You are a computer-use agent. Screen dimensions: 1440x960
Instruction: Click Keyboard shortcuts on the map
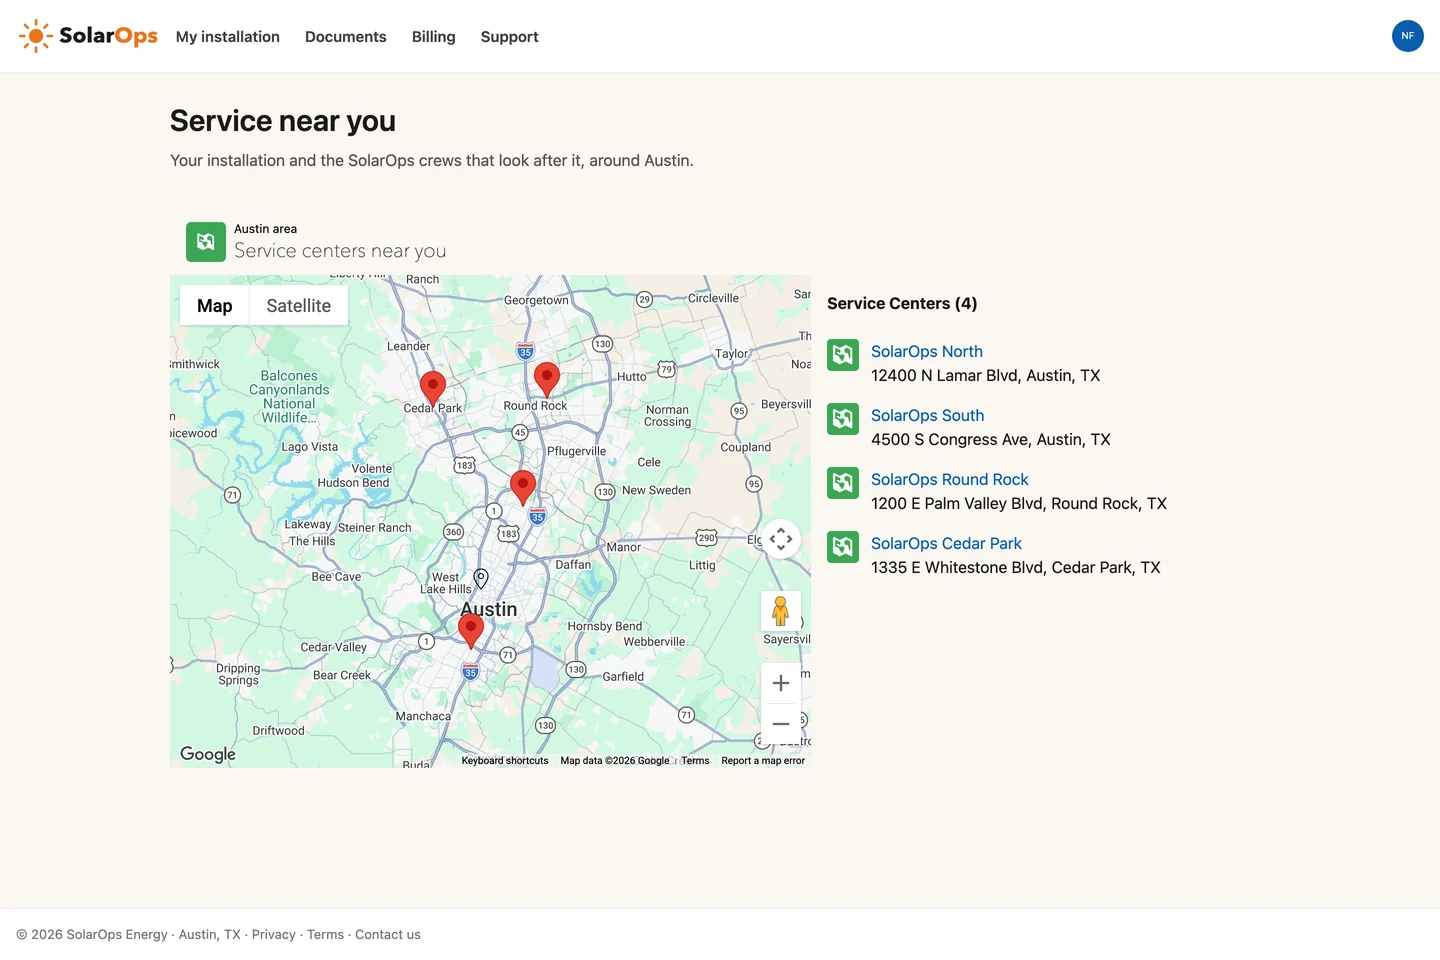505,761
